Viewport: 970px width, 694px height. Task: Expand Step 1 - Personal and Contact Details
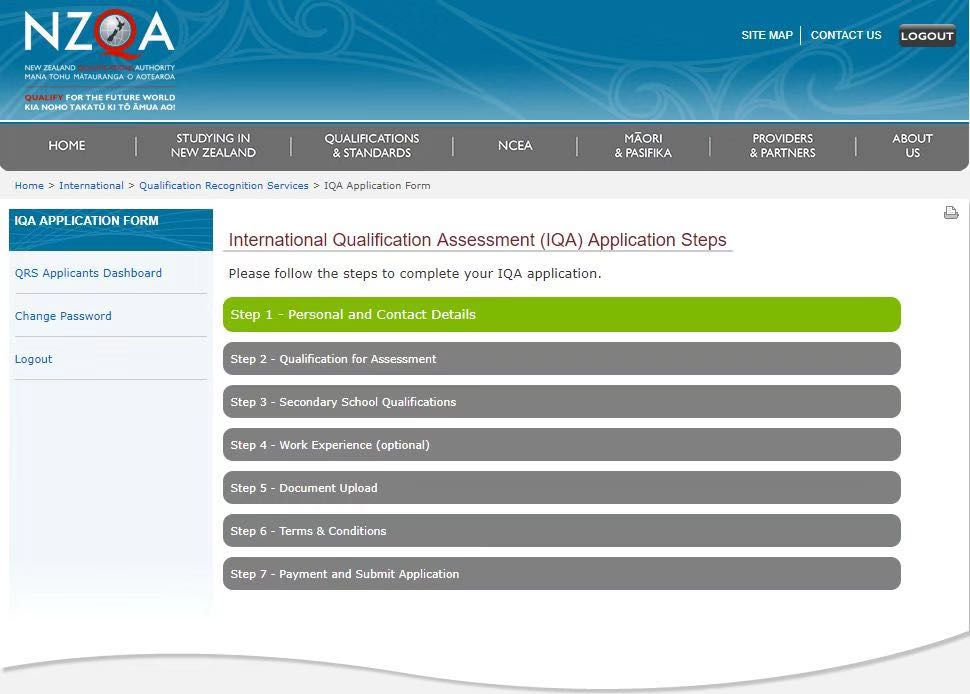point(561,314)
